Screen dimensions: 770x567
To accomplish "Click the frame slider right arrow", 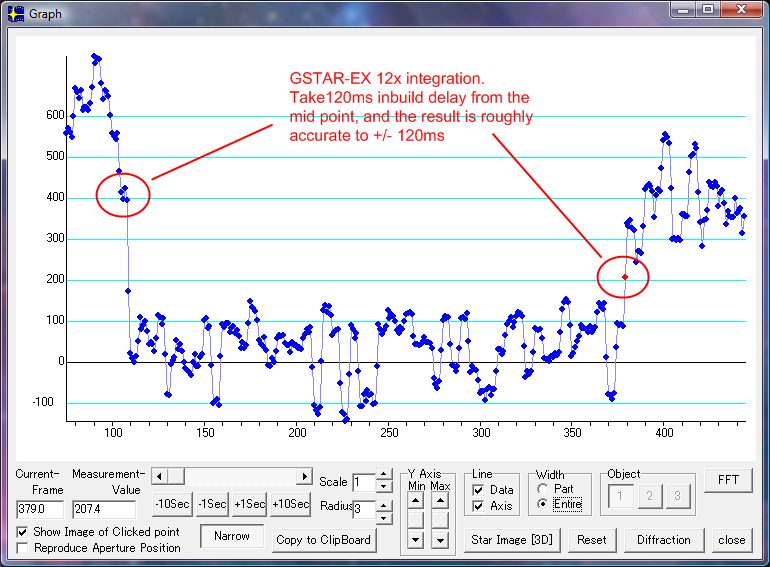I will click(305, 476).
